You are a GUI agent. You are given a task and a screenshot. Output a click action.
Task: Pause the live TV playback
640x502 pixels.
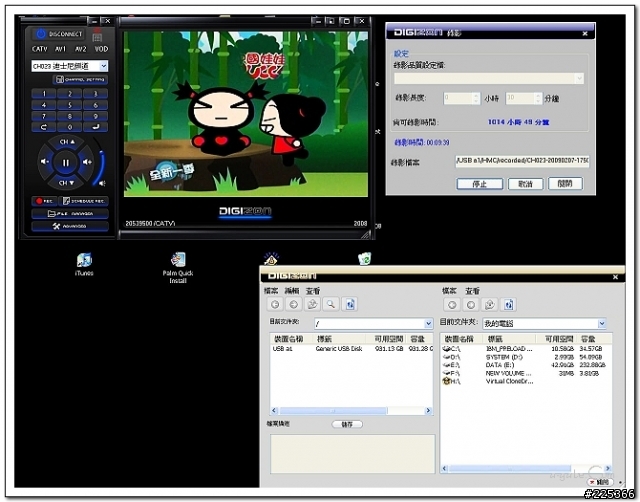pyautogui.click(x=66, y=162)
